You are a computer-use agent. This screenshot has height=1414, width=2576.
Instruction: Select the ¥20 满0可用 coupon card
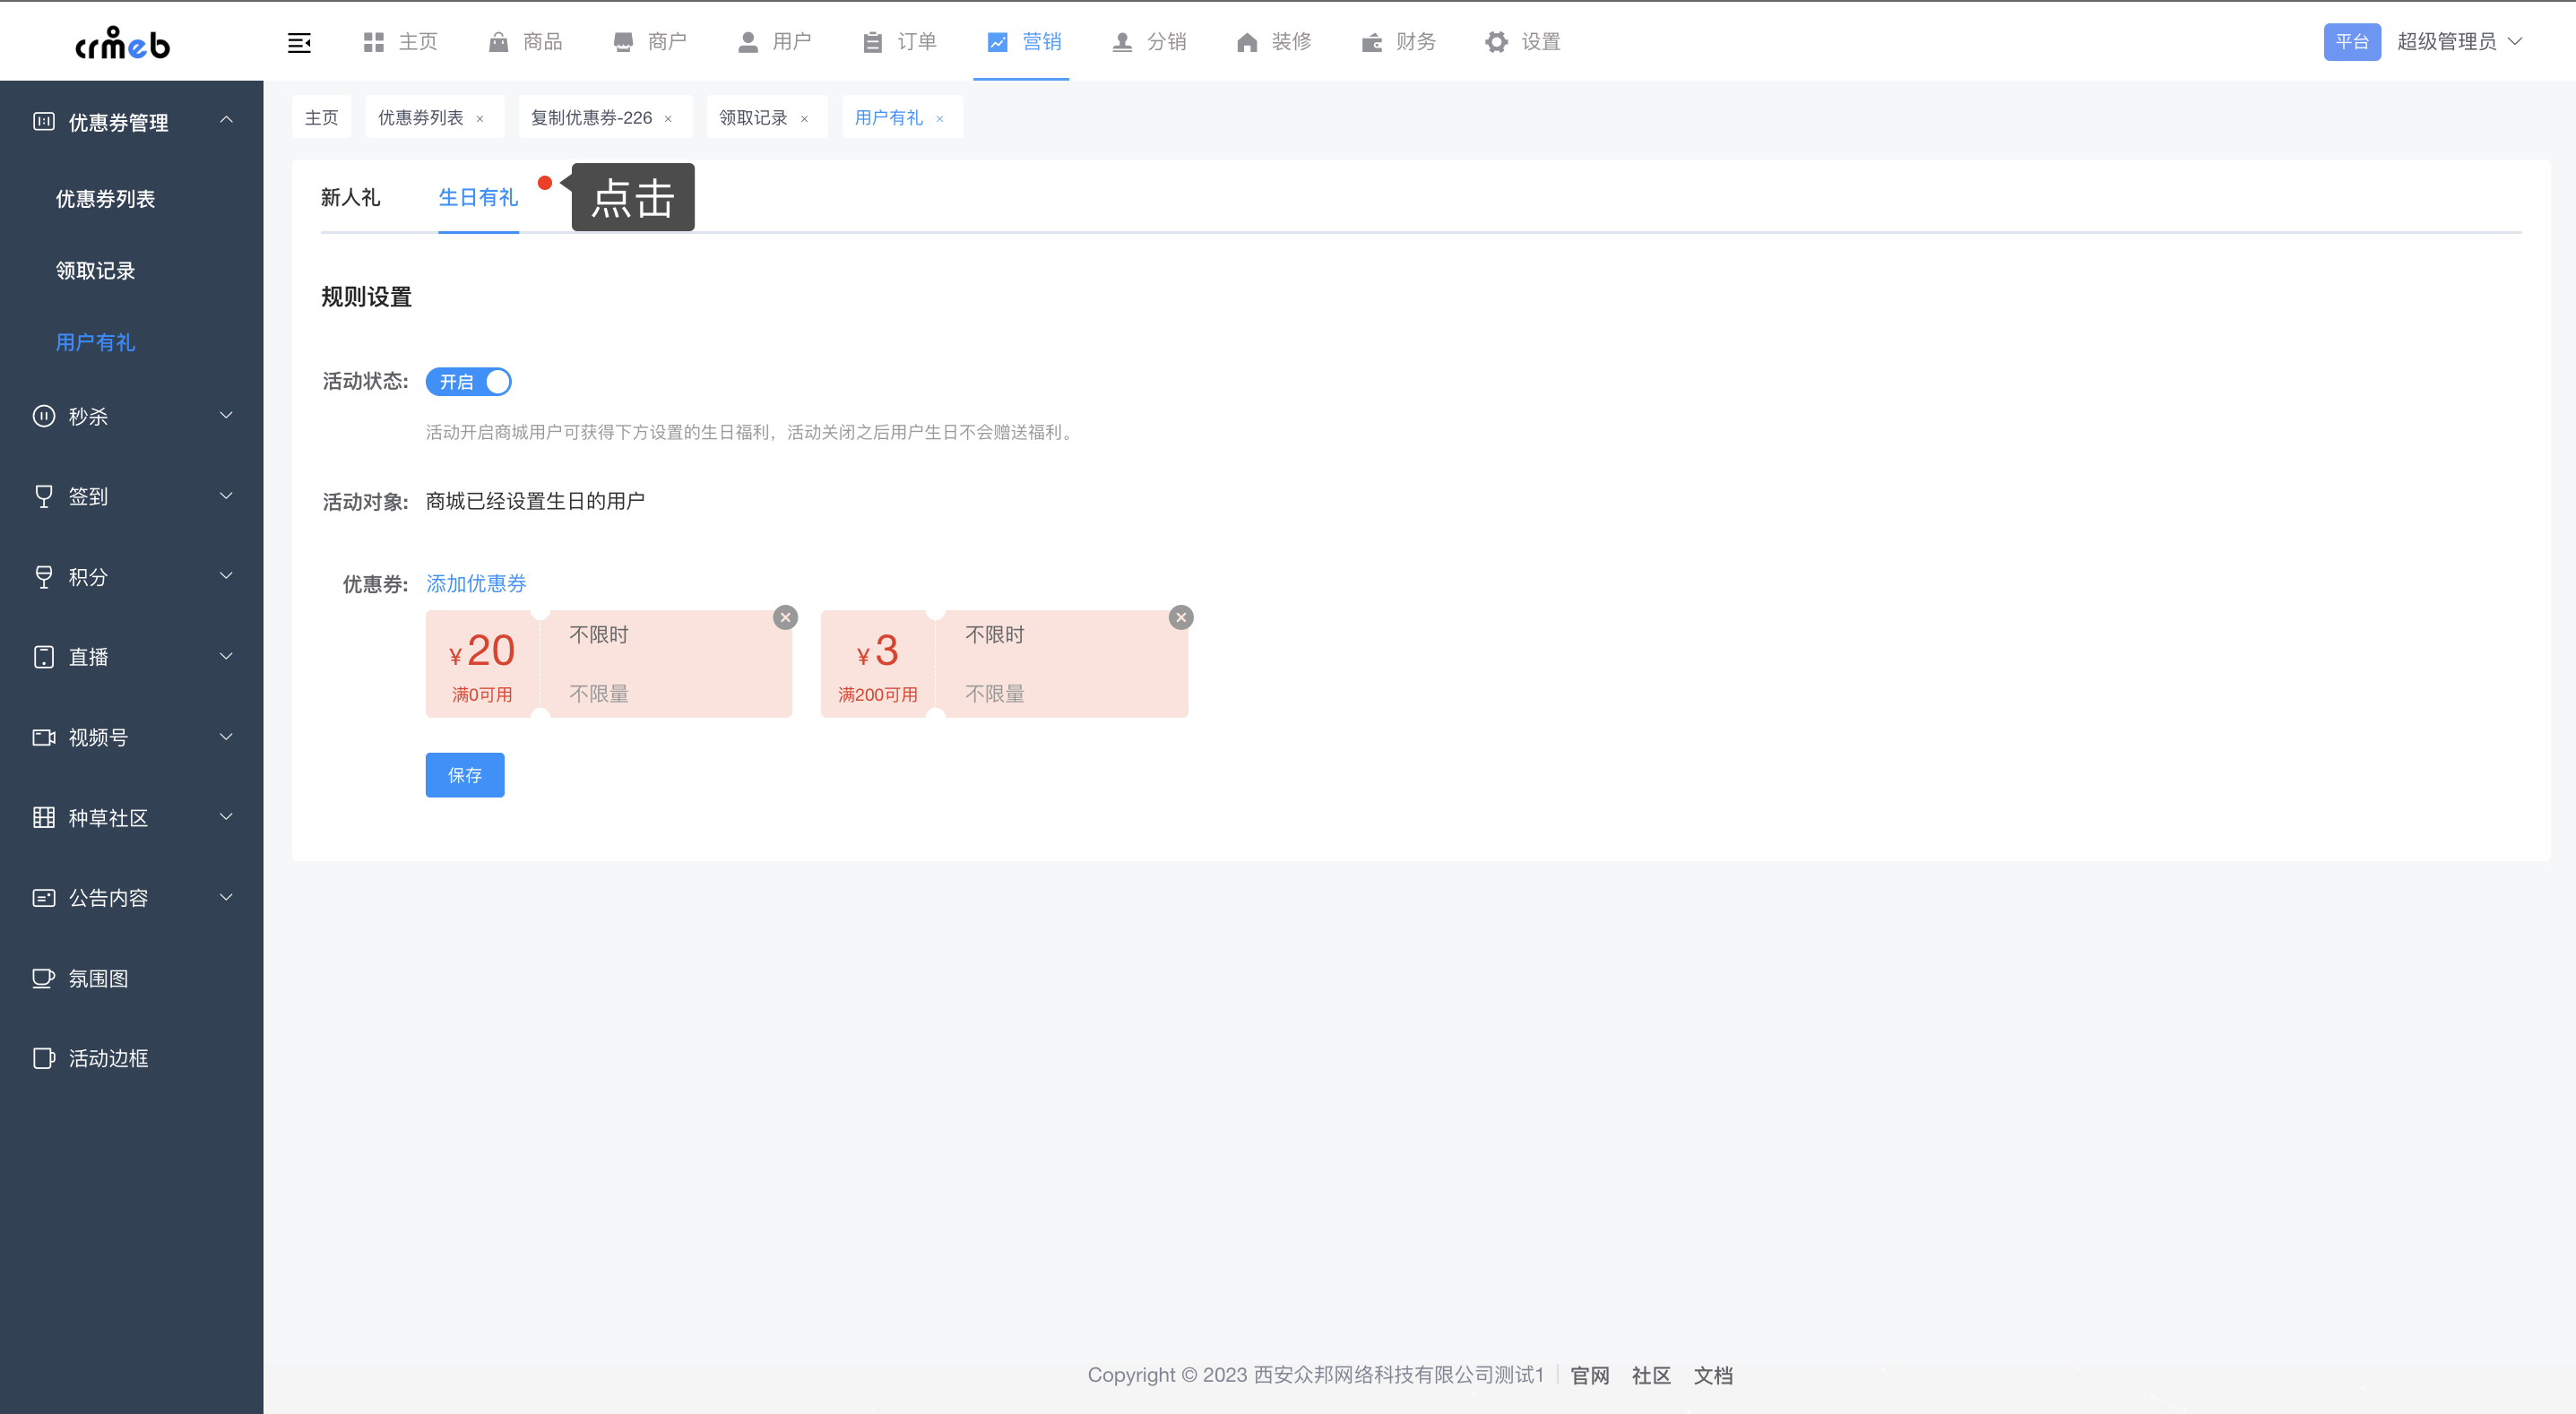(609, 664)
